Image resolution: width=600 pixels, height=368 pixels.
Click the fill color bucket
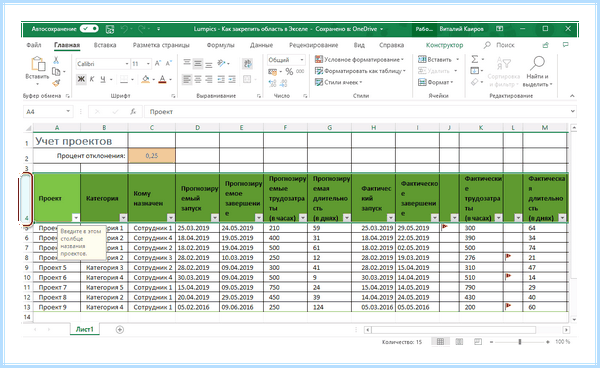tap(145, 79)
